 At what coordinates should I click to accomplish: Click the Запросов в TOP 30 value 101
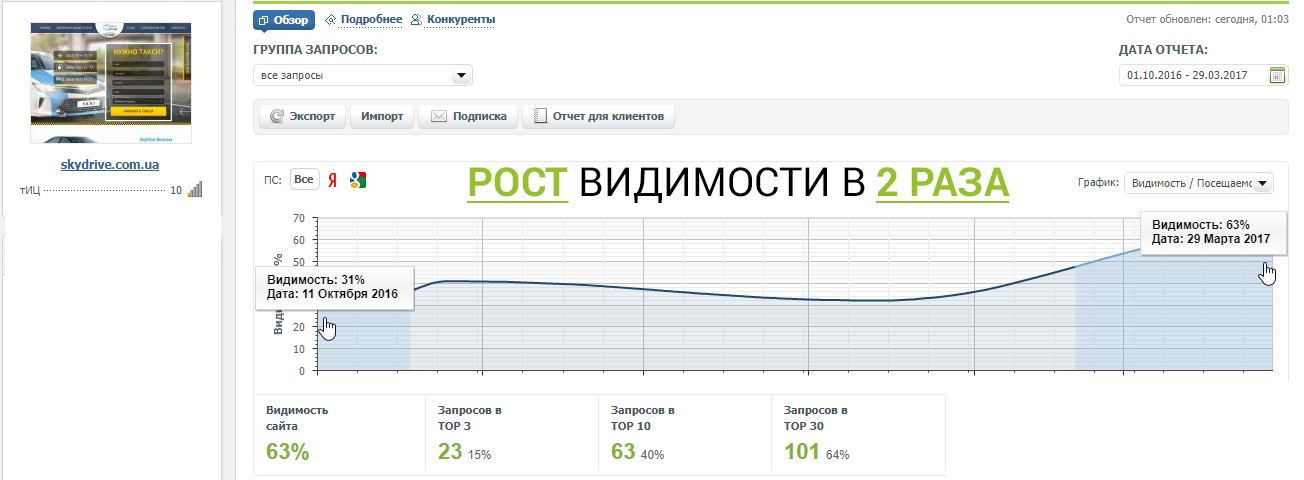pyautogui.click(x=802, y=452)
